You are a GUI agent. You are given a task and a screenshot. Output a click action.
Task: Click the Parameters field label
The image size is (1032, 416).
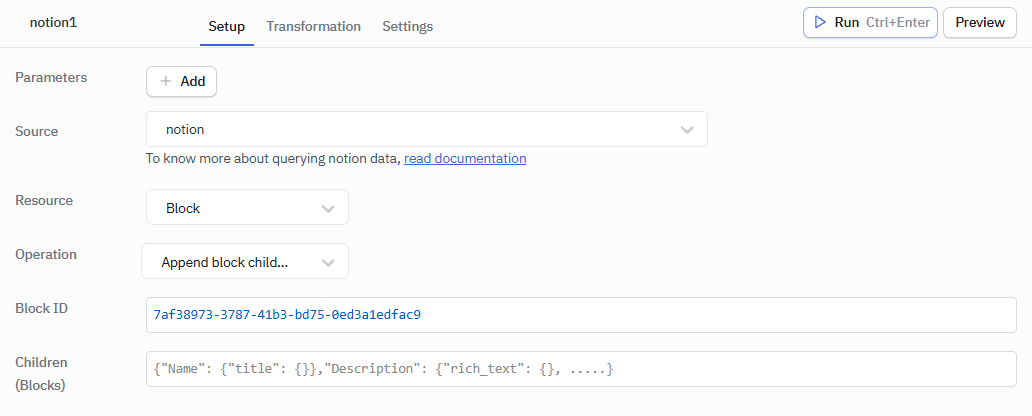(51, 77)
